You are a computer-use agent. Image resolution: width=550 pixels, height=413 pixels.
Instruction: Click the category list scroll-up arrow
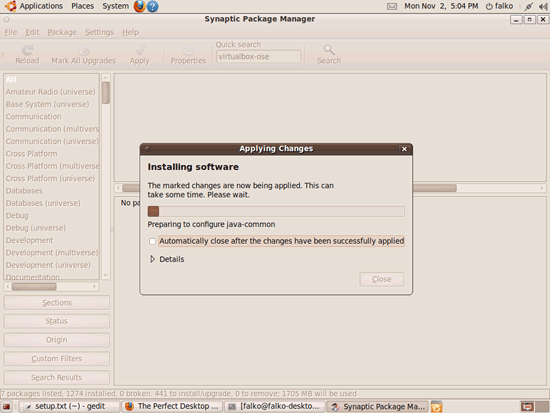pos(106,78)
